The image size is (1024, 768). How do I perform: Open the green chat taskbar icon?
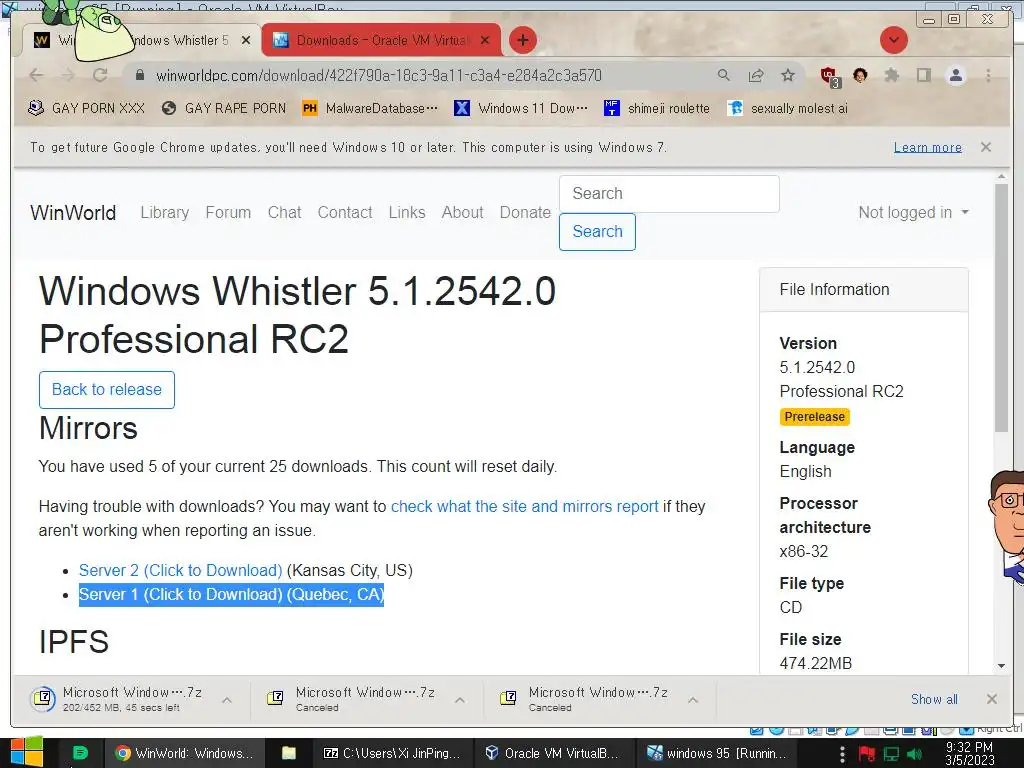(80, 753)
